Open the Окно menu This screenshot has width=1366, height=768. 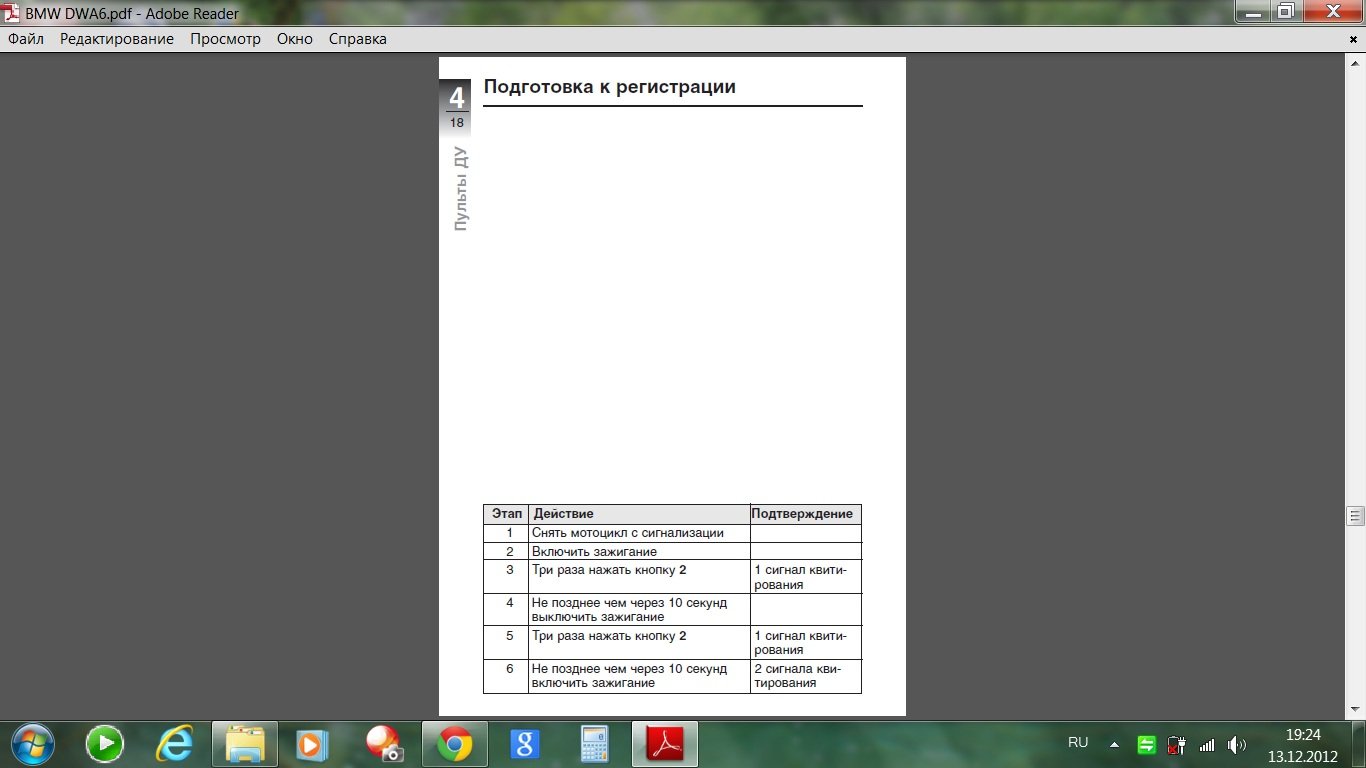click(x=294, y=39)
